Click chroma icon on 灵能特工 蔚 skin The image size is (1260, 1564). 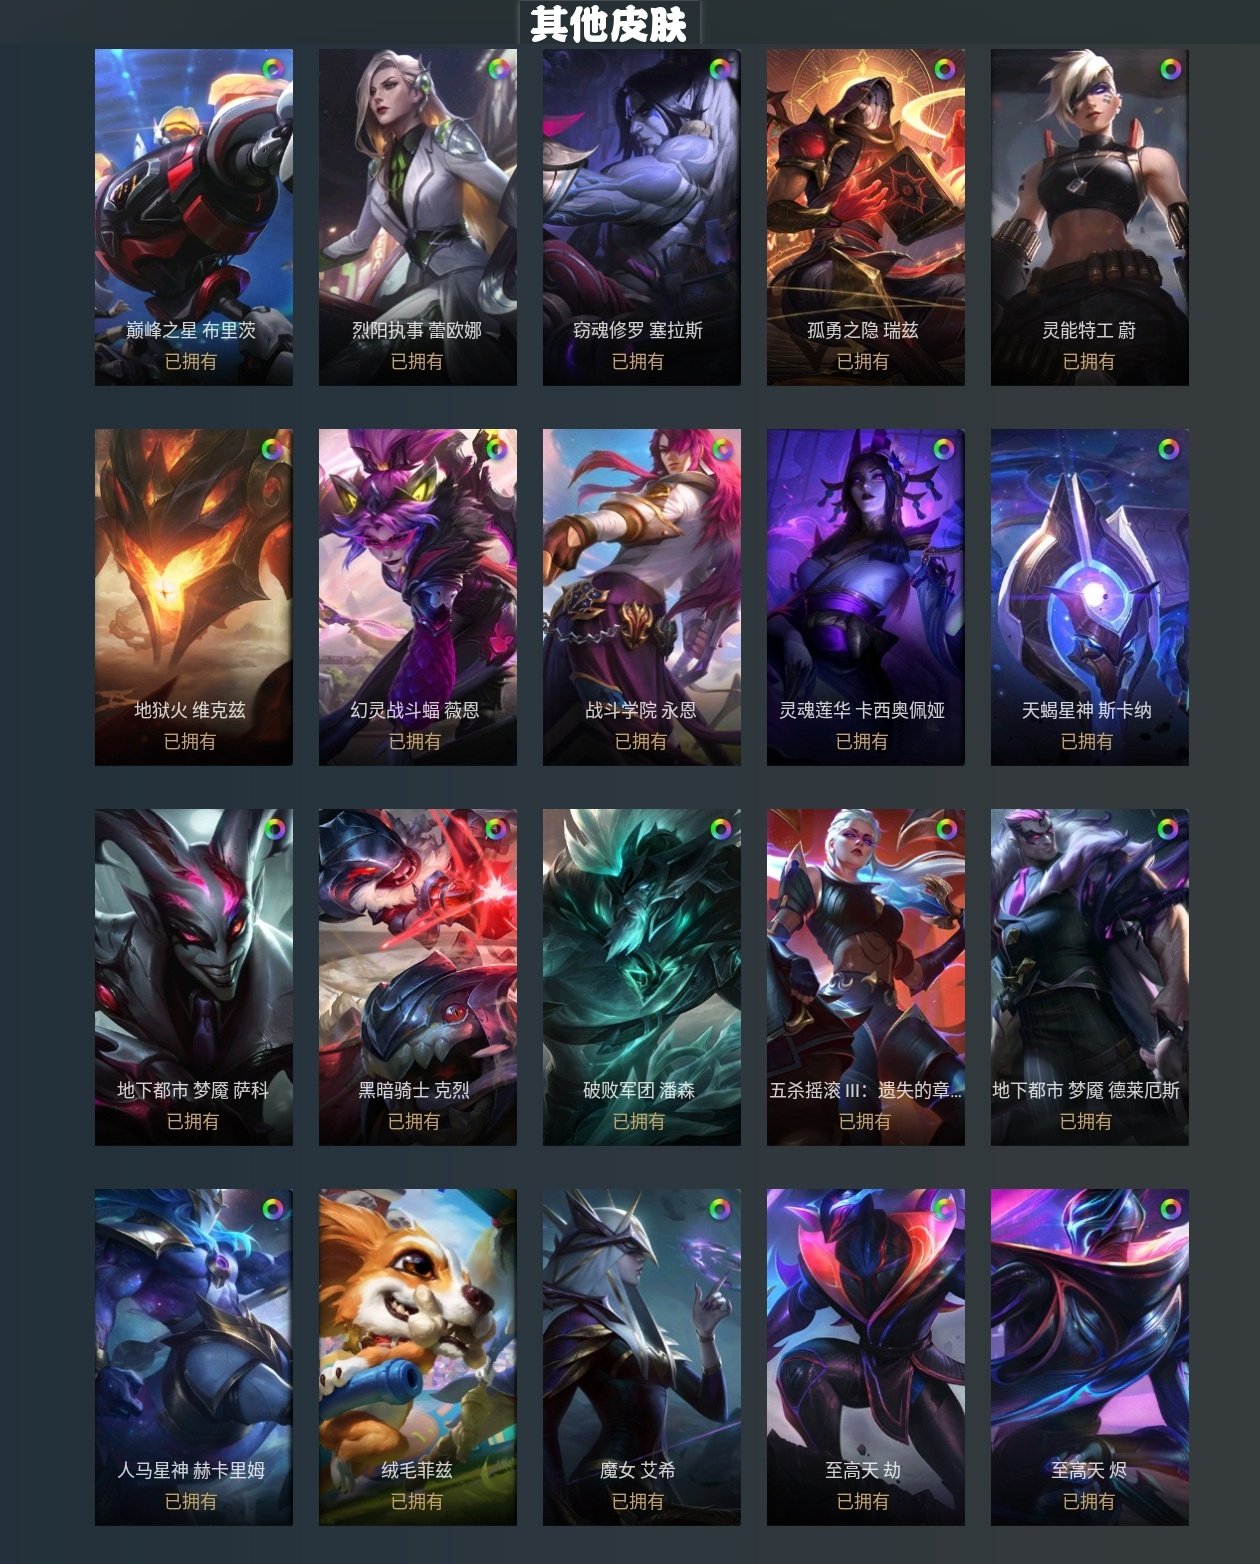coord(1170,70)
